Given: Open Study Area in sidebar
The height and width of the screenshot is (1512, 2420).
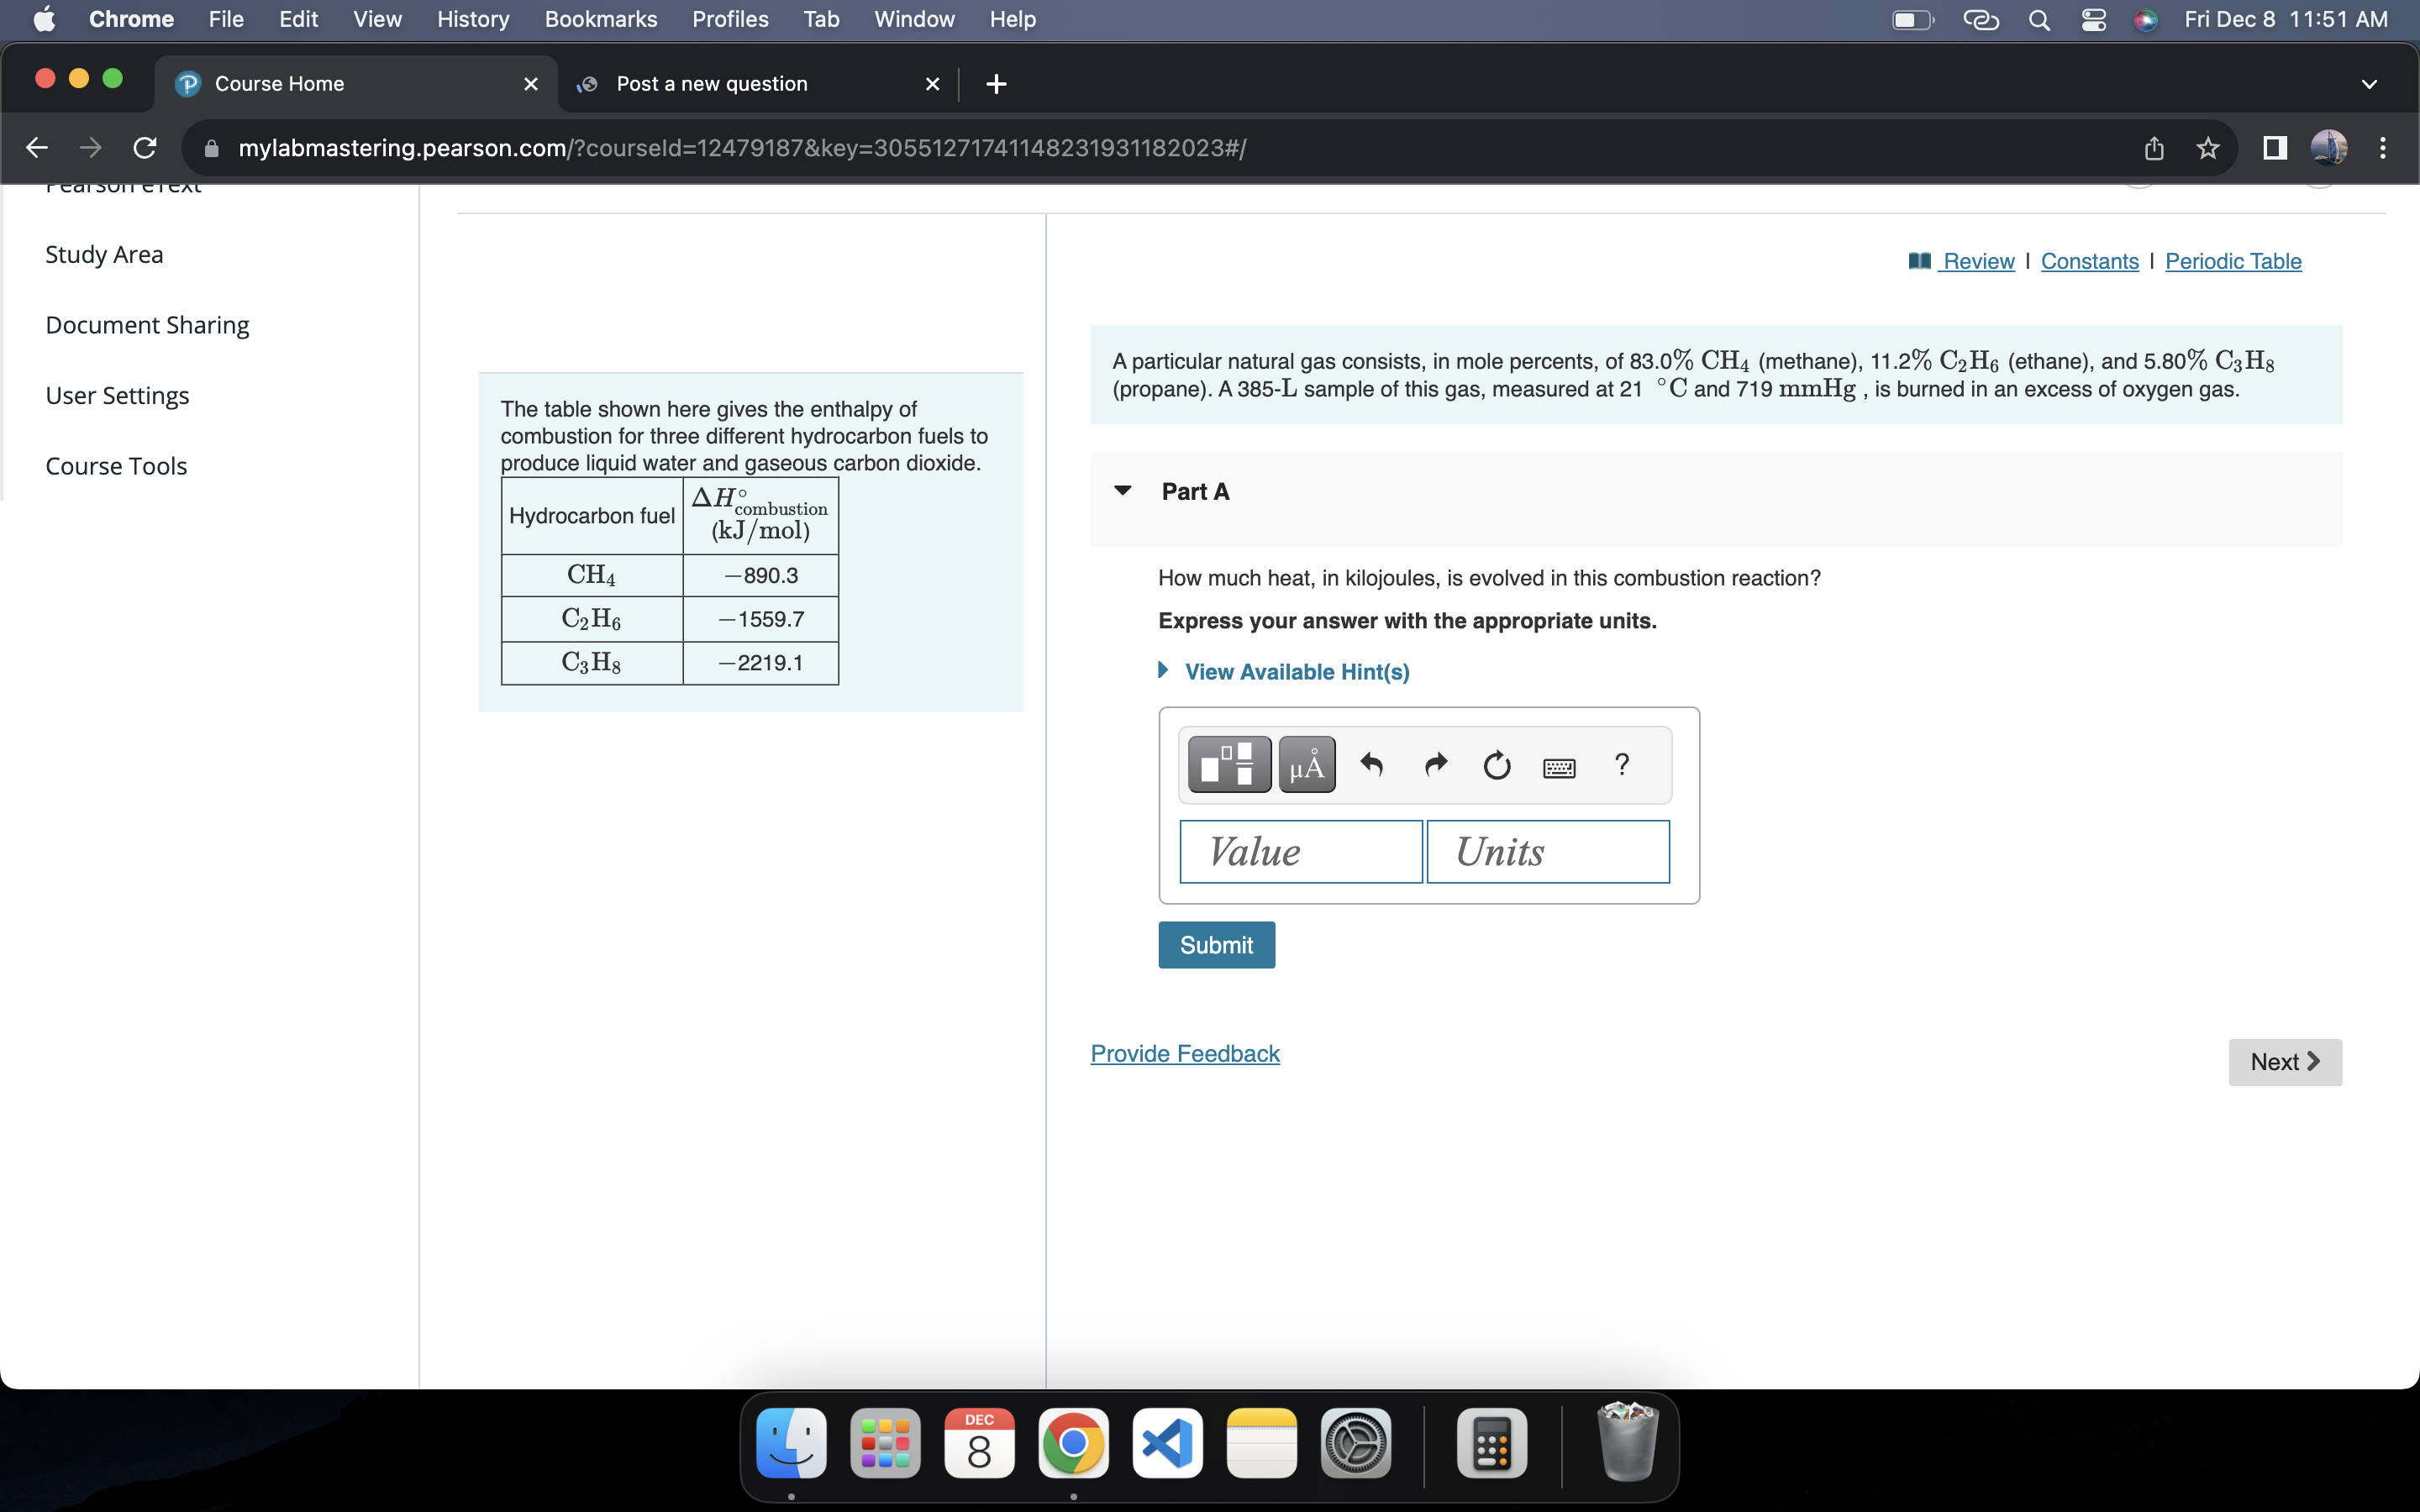Looking at the screenshot, I should coord(104,254).
